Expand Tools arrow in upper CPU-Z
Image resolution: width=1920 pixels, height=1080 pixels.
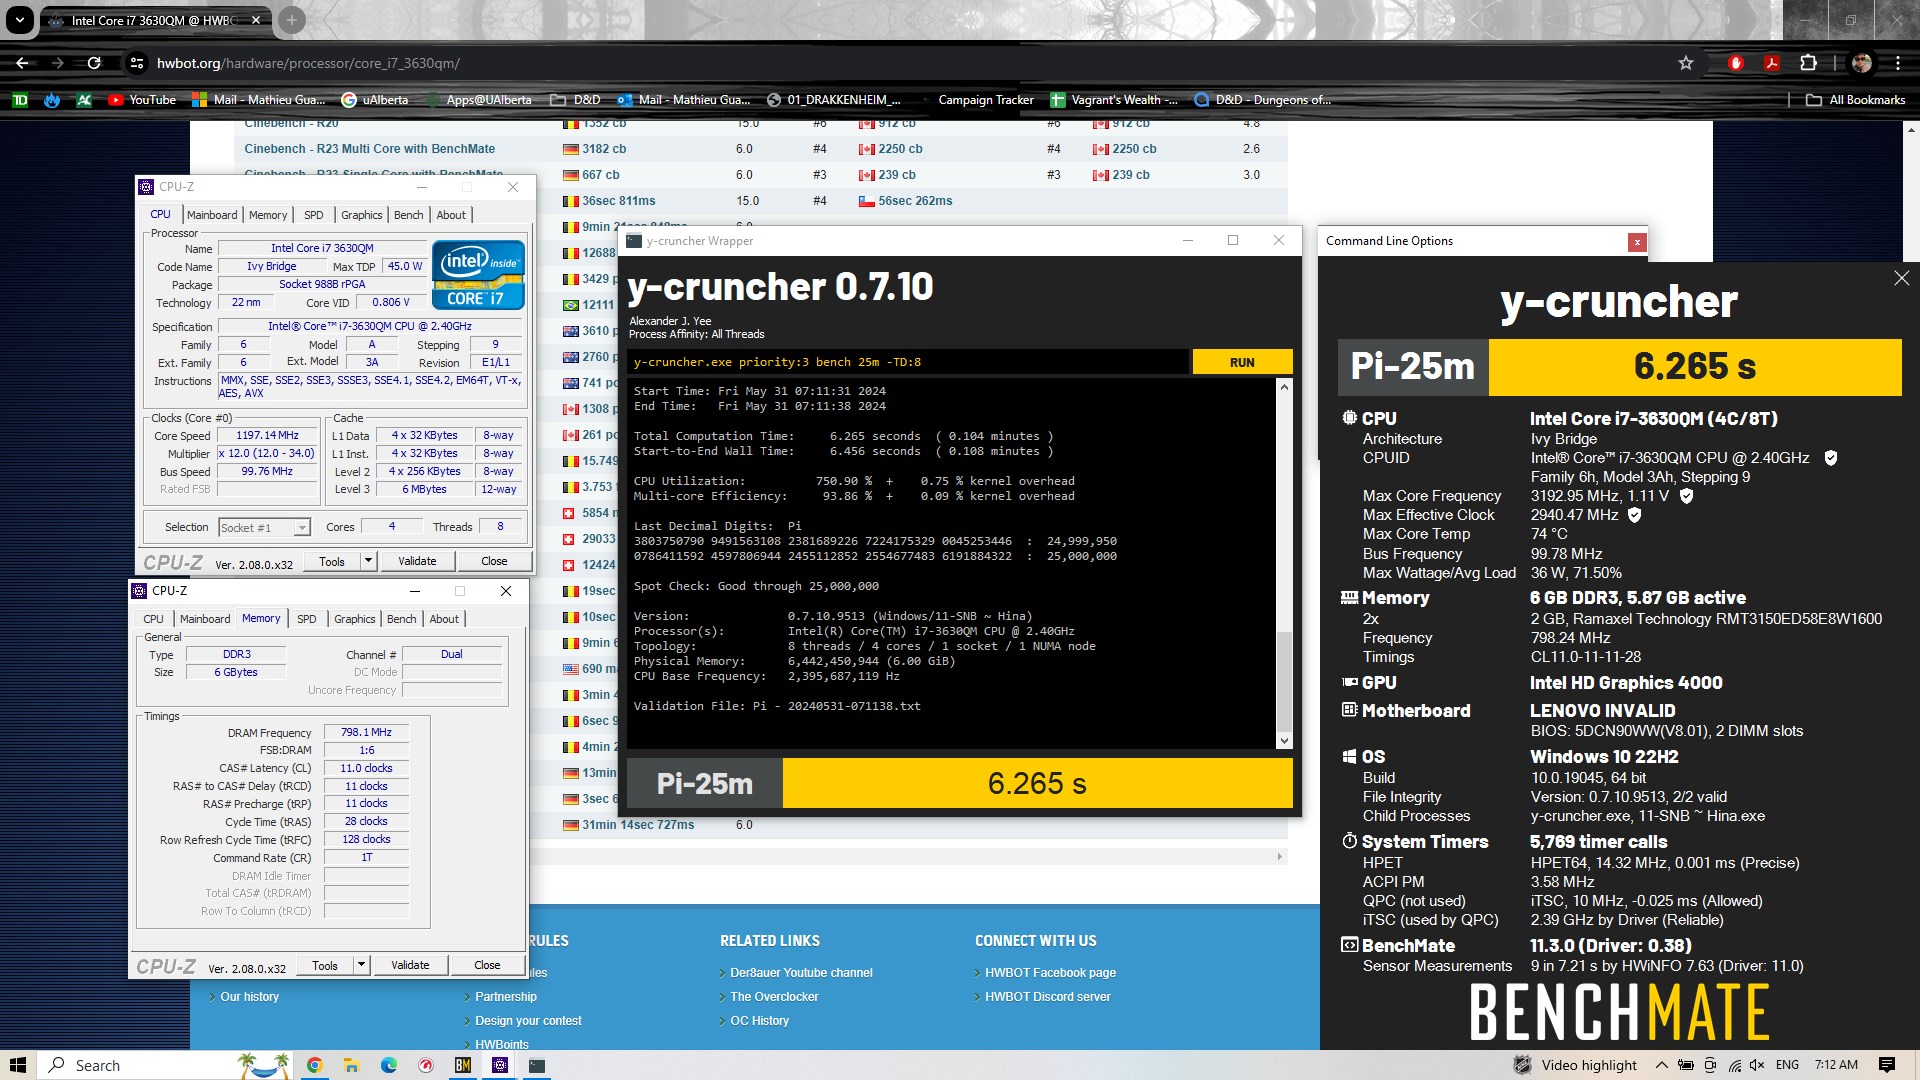pyautogui.click(x=368, y=561)
